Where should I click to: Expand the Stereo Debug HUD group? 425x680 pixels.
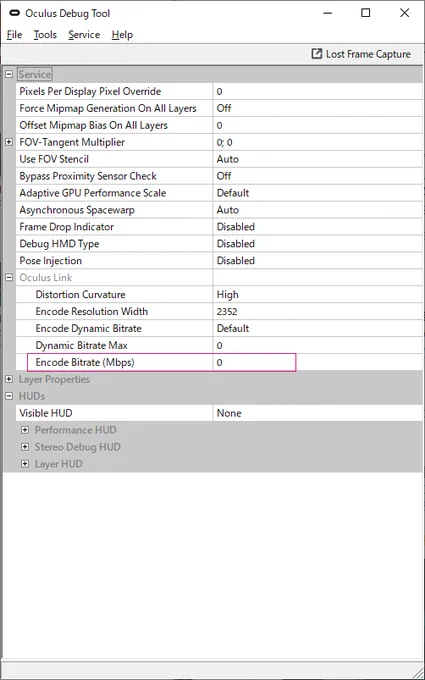tap(25, 447)
